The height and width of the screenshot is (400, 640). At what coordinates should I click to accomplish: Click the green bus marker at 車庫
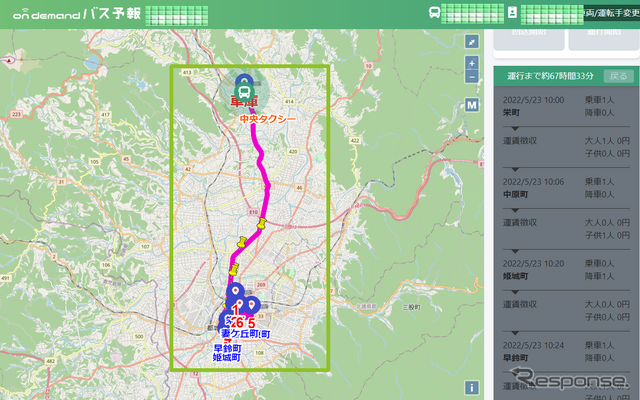tap(244, 93)
